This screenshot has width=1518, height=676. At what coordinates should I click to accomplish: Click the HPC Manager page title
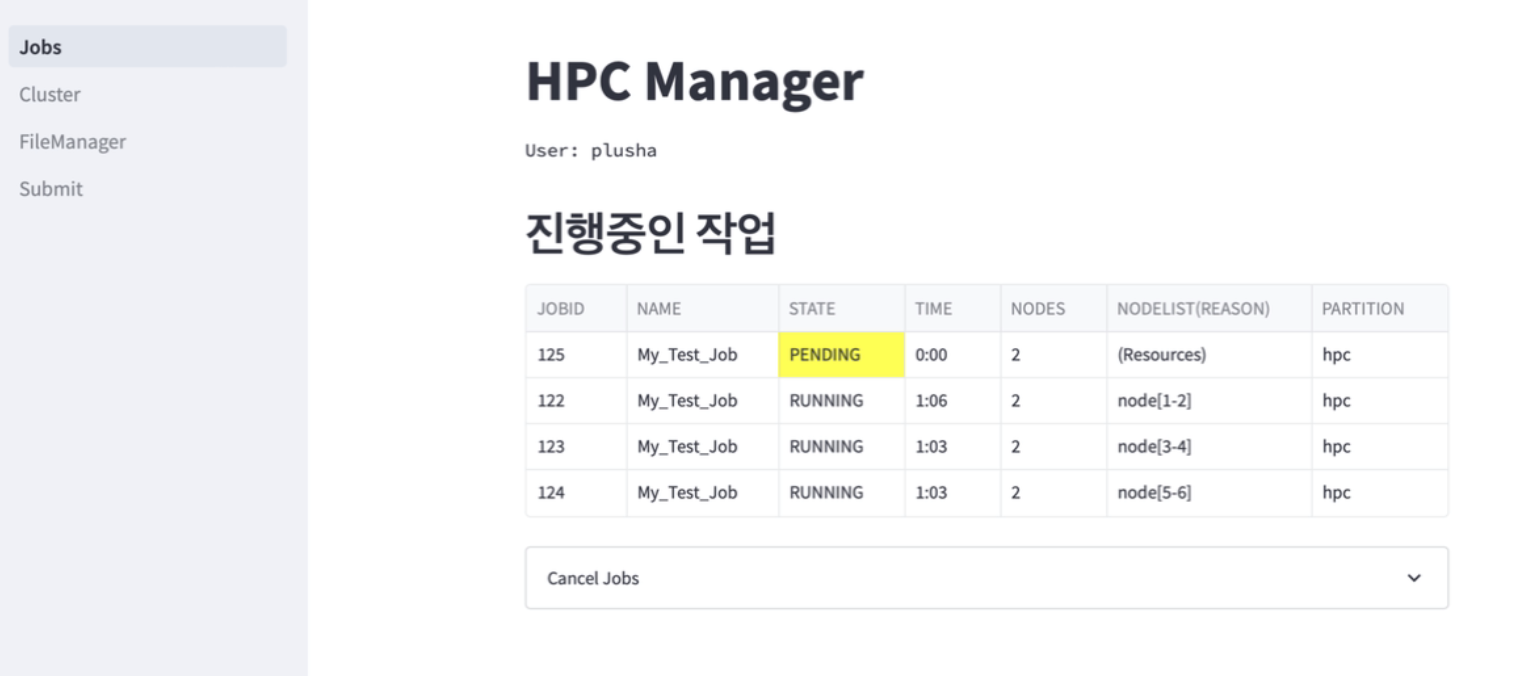coord(694,82)
